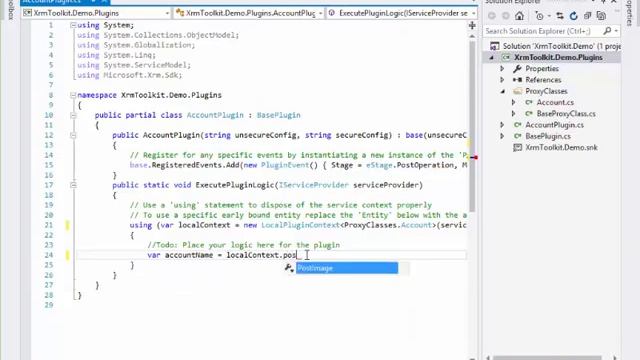Open the search options dropdown arrow

(616, 31)
